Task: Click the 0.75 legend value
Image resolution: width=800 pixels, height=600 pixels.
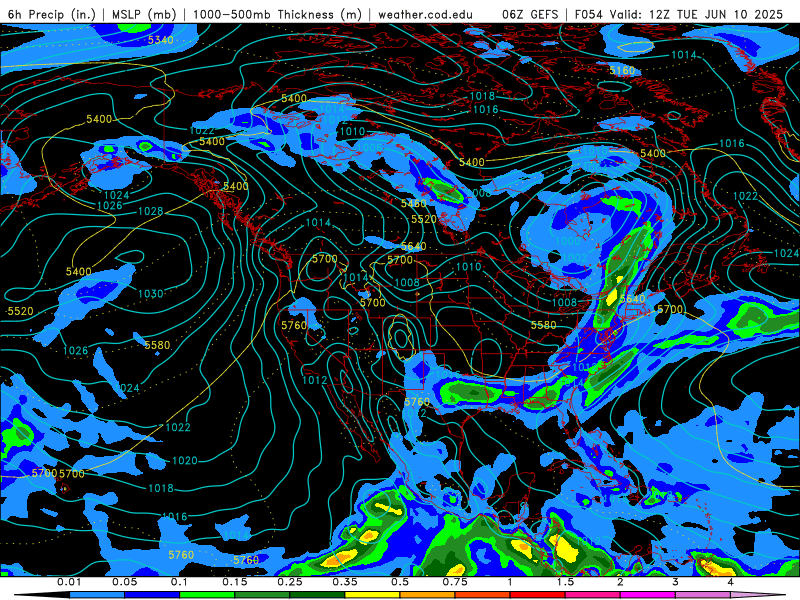Action: pyautogui.click(x=455, y=582)
